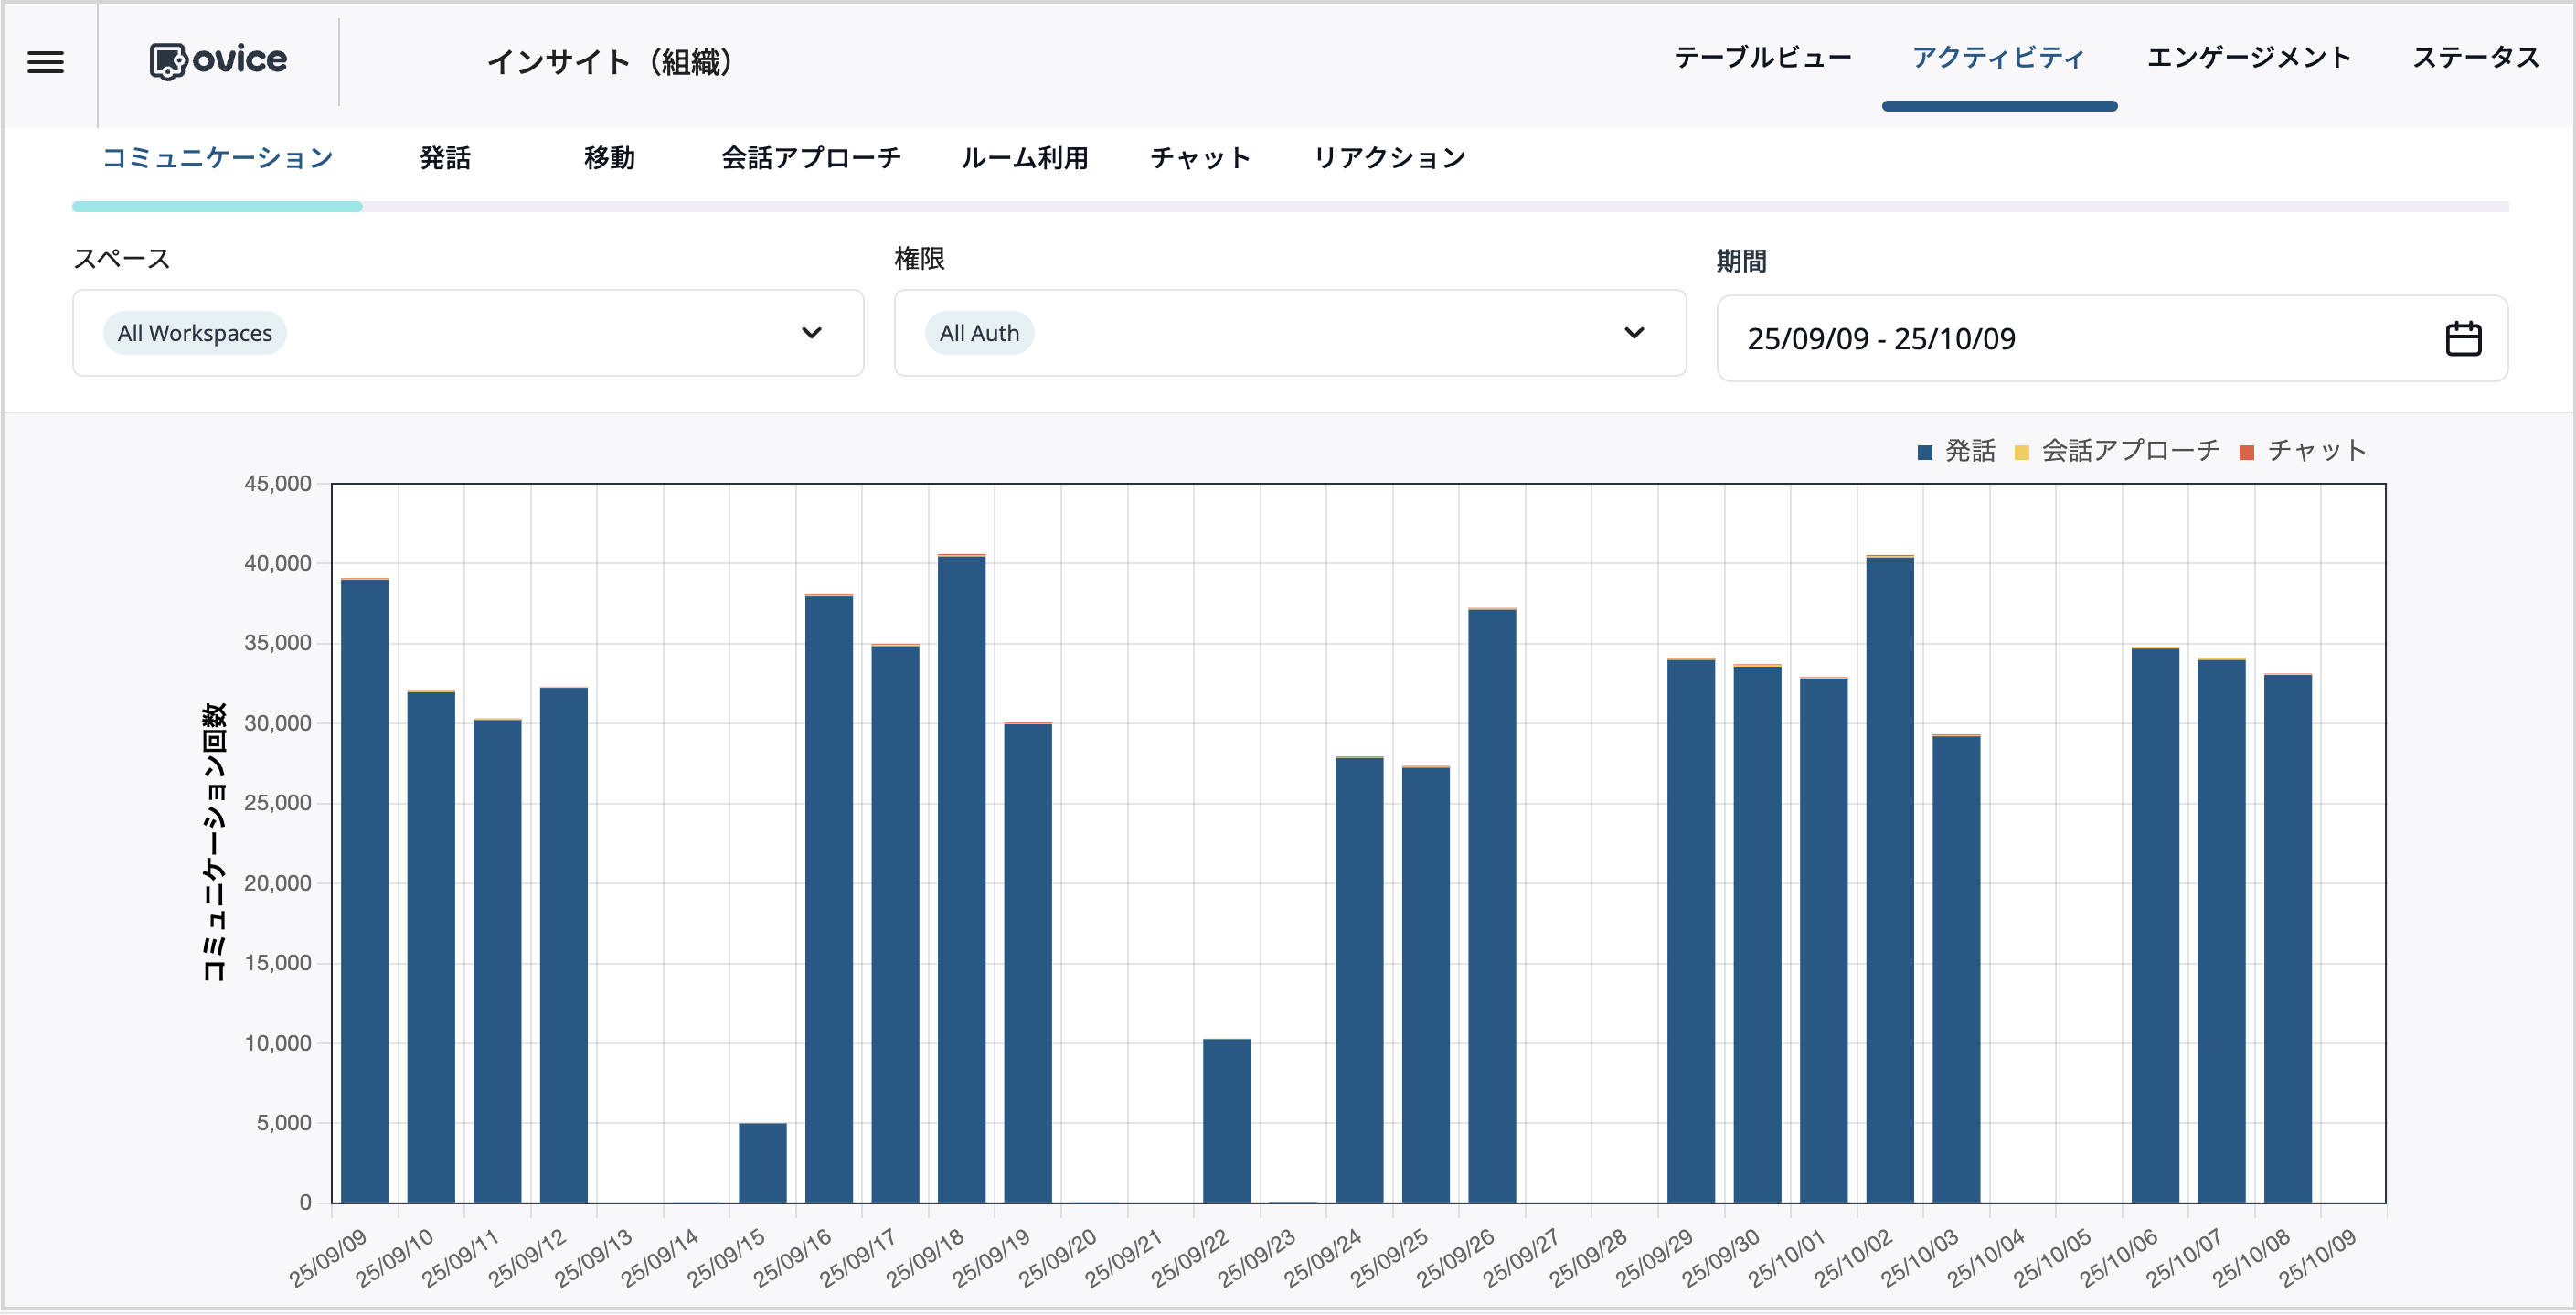This screenshot has height=1315, width=2576.
Task: Switch to the 移動 sub-tab
Action: [x=609, y=157]
